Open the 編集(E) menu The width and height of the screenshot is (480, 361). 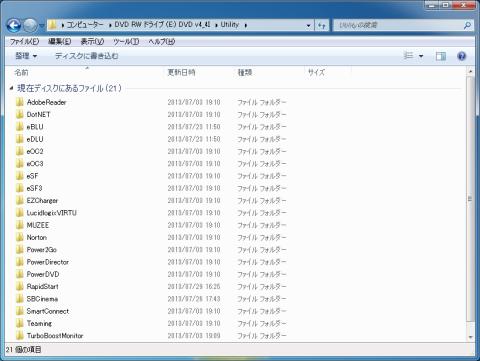pos(60,42)
